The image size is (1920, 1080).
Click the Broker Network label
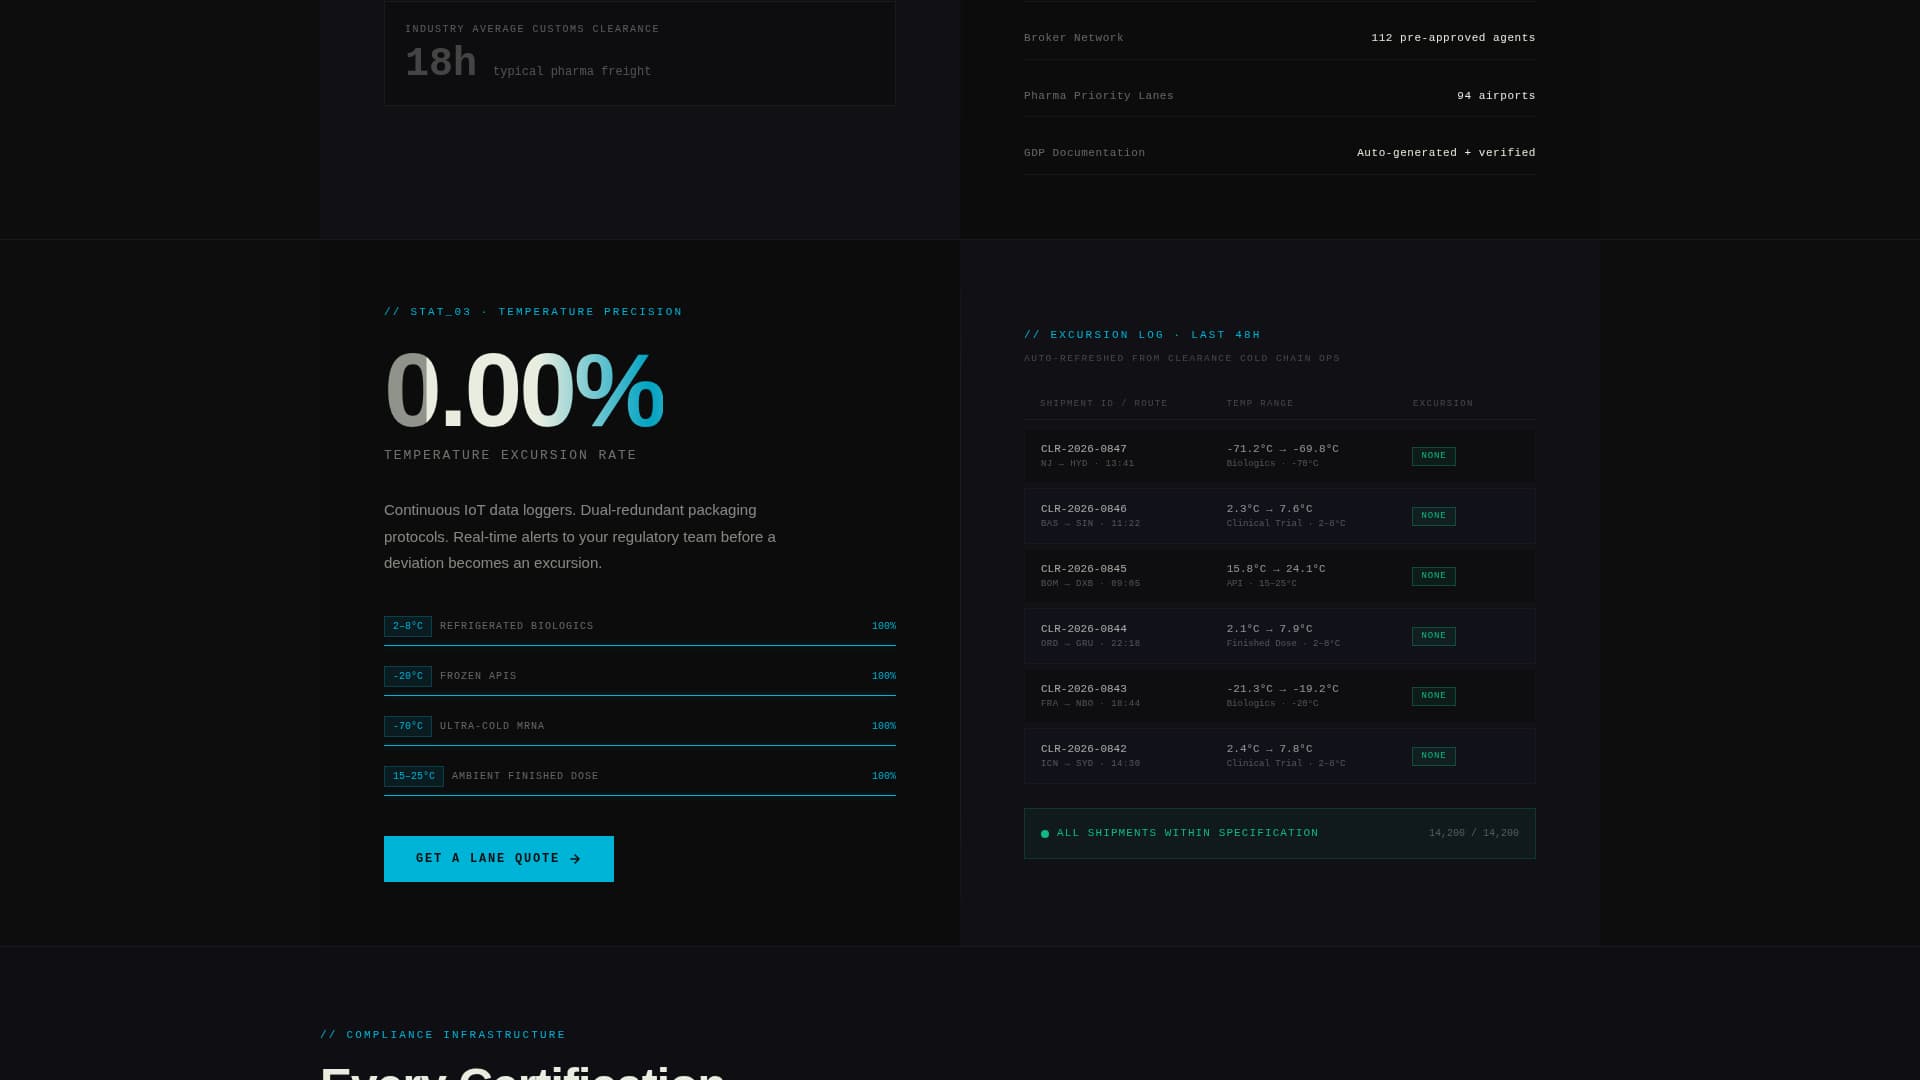pyautogui.click(x=1074, y=38)
